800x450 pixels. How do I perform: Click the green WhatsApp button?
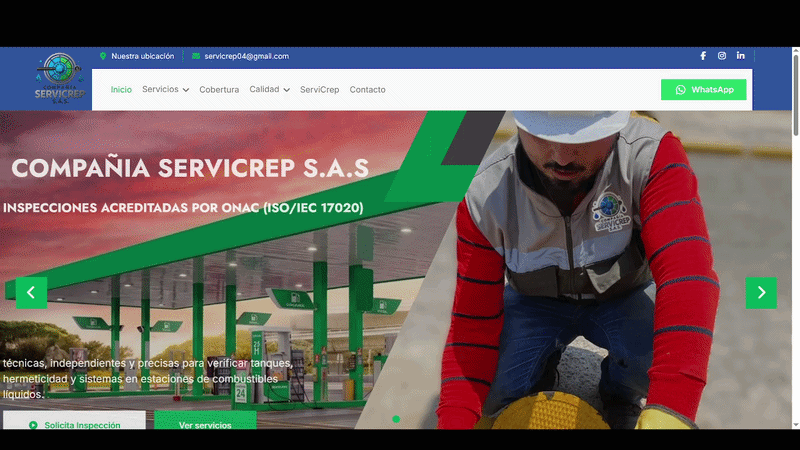click(704, 89)
